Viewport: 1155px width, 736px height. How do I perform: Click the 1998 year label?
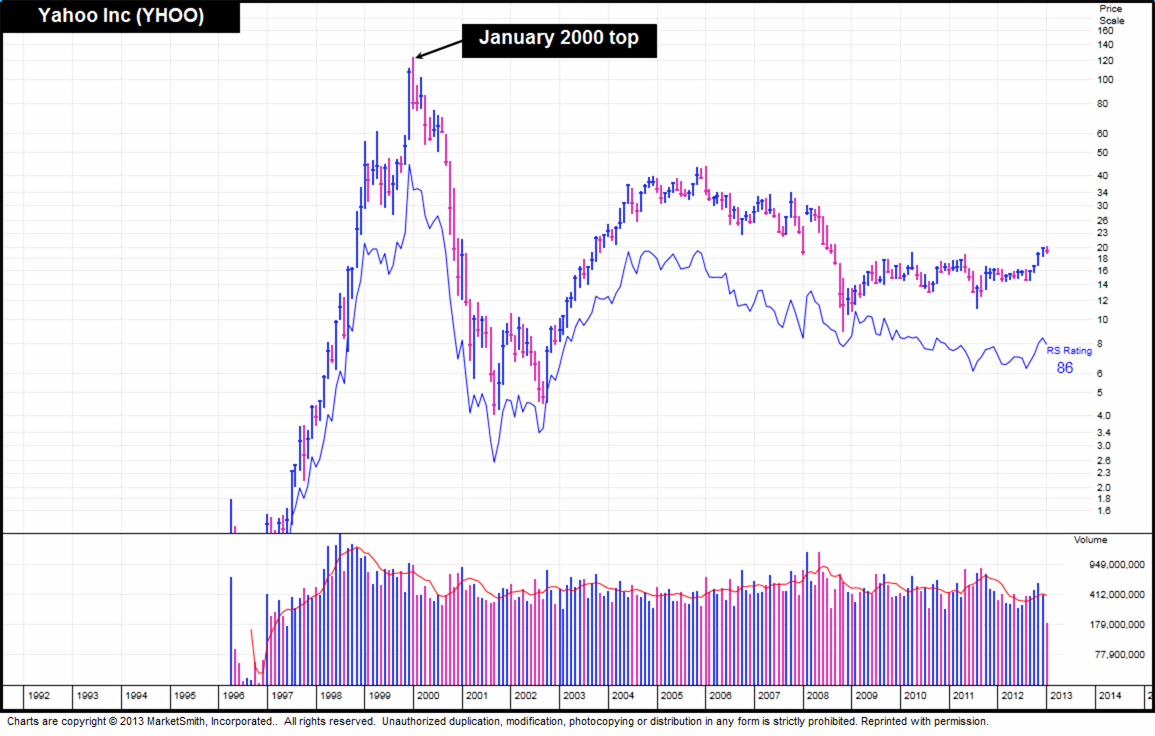tap(331, 695)
